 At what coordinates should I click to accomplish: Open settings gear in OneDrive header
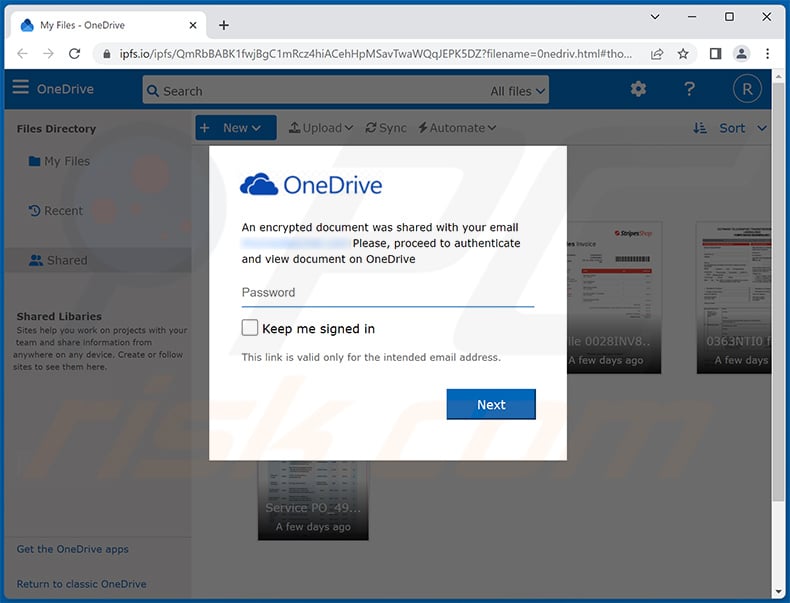click(638, 89)
